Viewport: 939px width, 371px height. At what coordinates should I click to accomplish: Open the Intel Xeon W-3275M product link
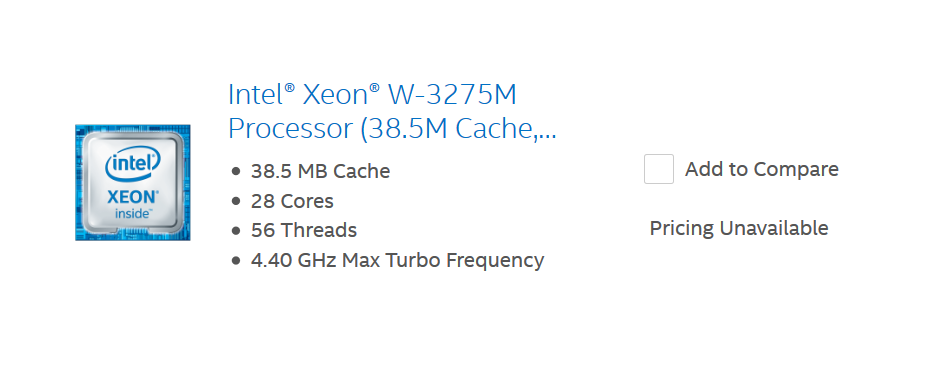click(392, 111)
